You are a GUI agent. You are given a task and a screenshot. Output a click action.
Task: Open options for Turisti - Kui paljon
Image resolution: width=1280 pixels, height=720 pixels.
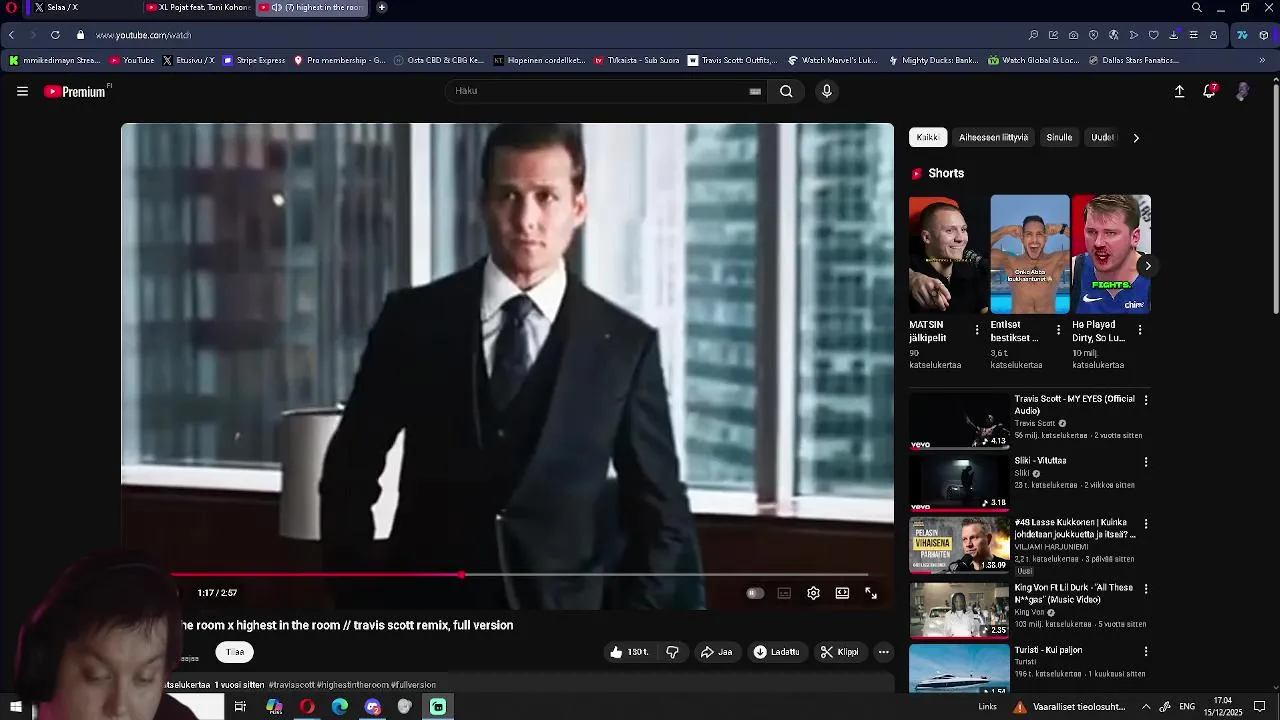[x=1146, y=651]
